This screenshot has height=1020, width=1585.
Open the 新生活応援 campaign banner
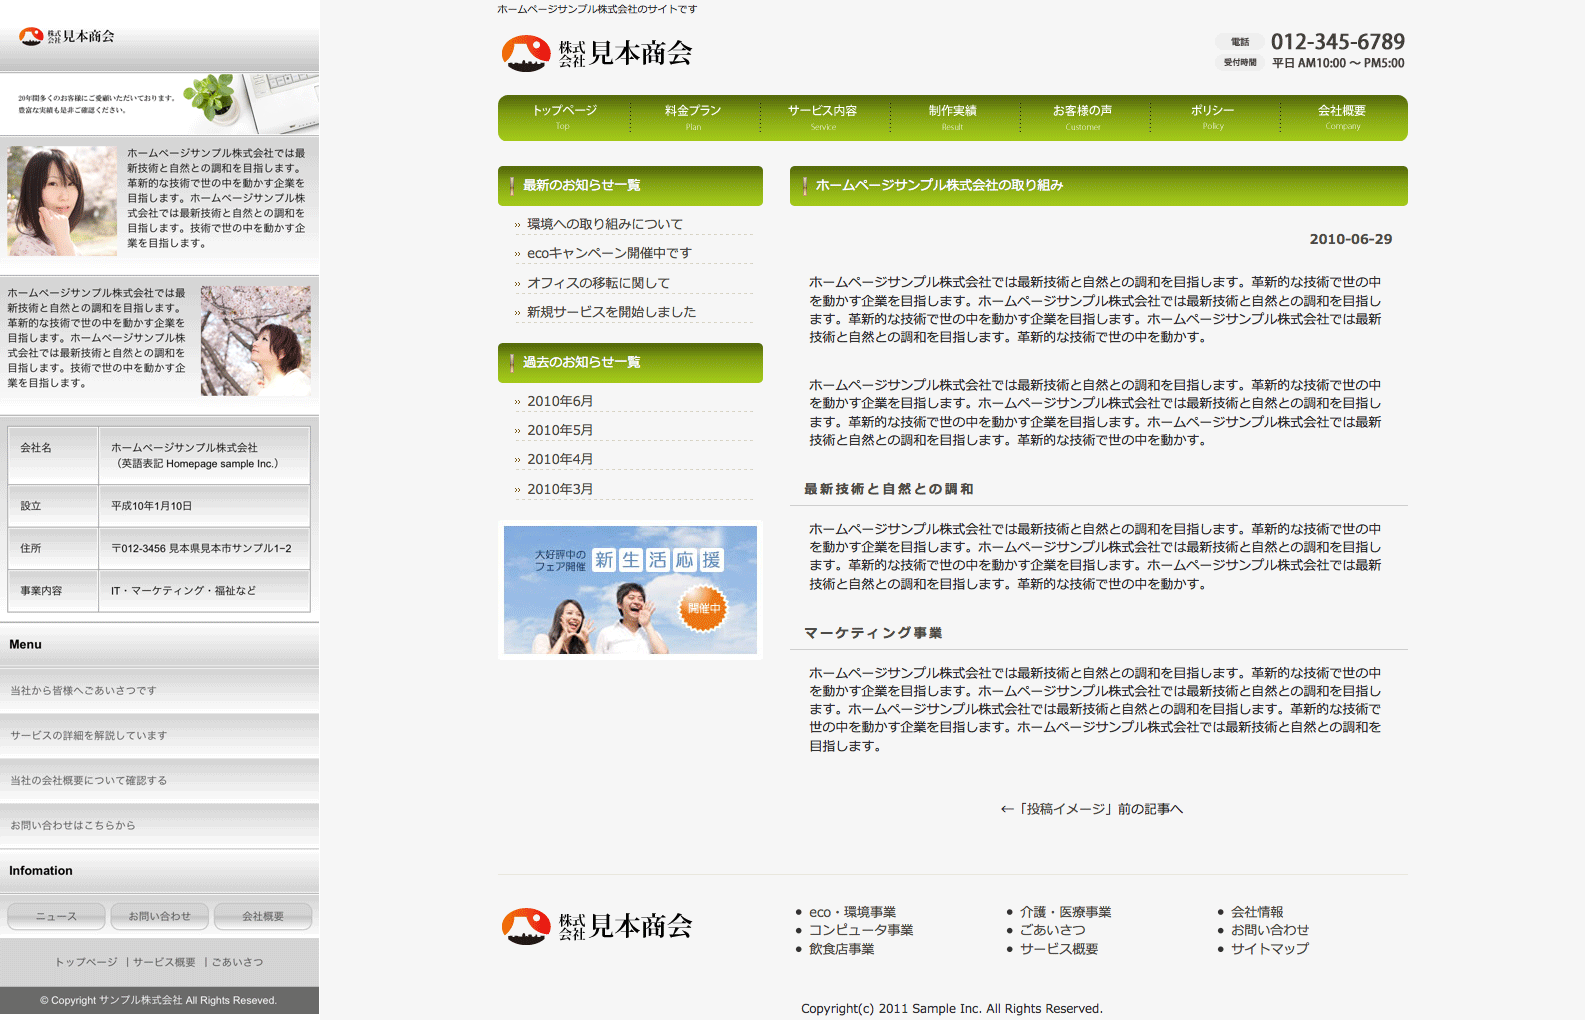[630, 590]
